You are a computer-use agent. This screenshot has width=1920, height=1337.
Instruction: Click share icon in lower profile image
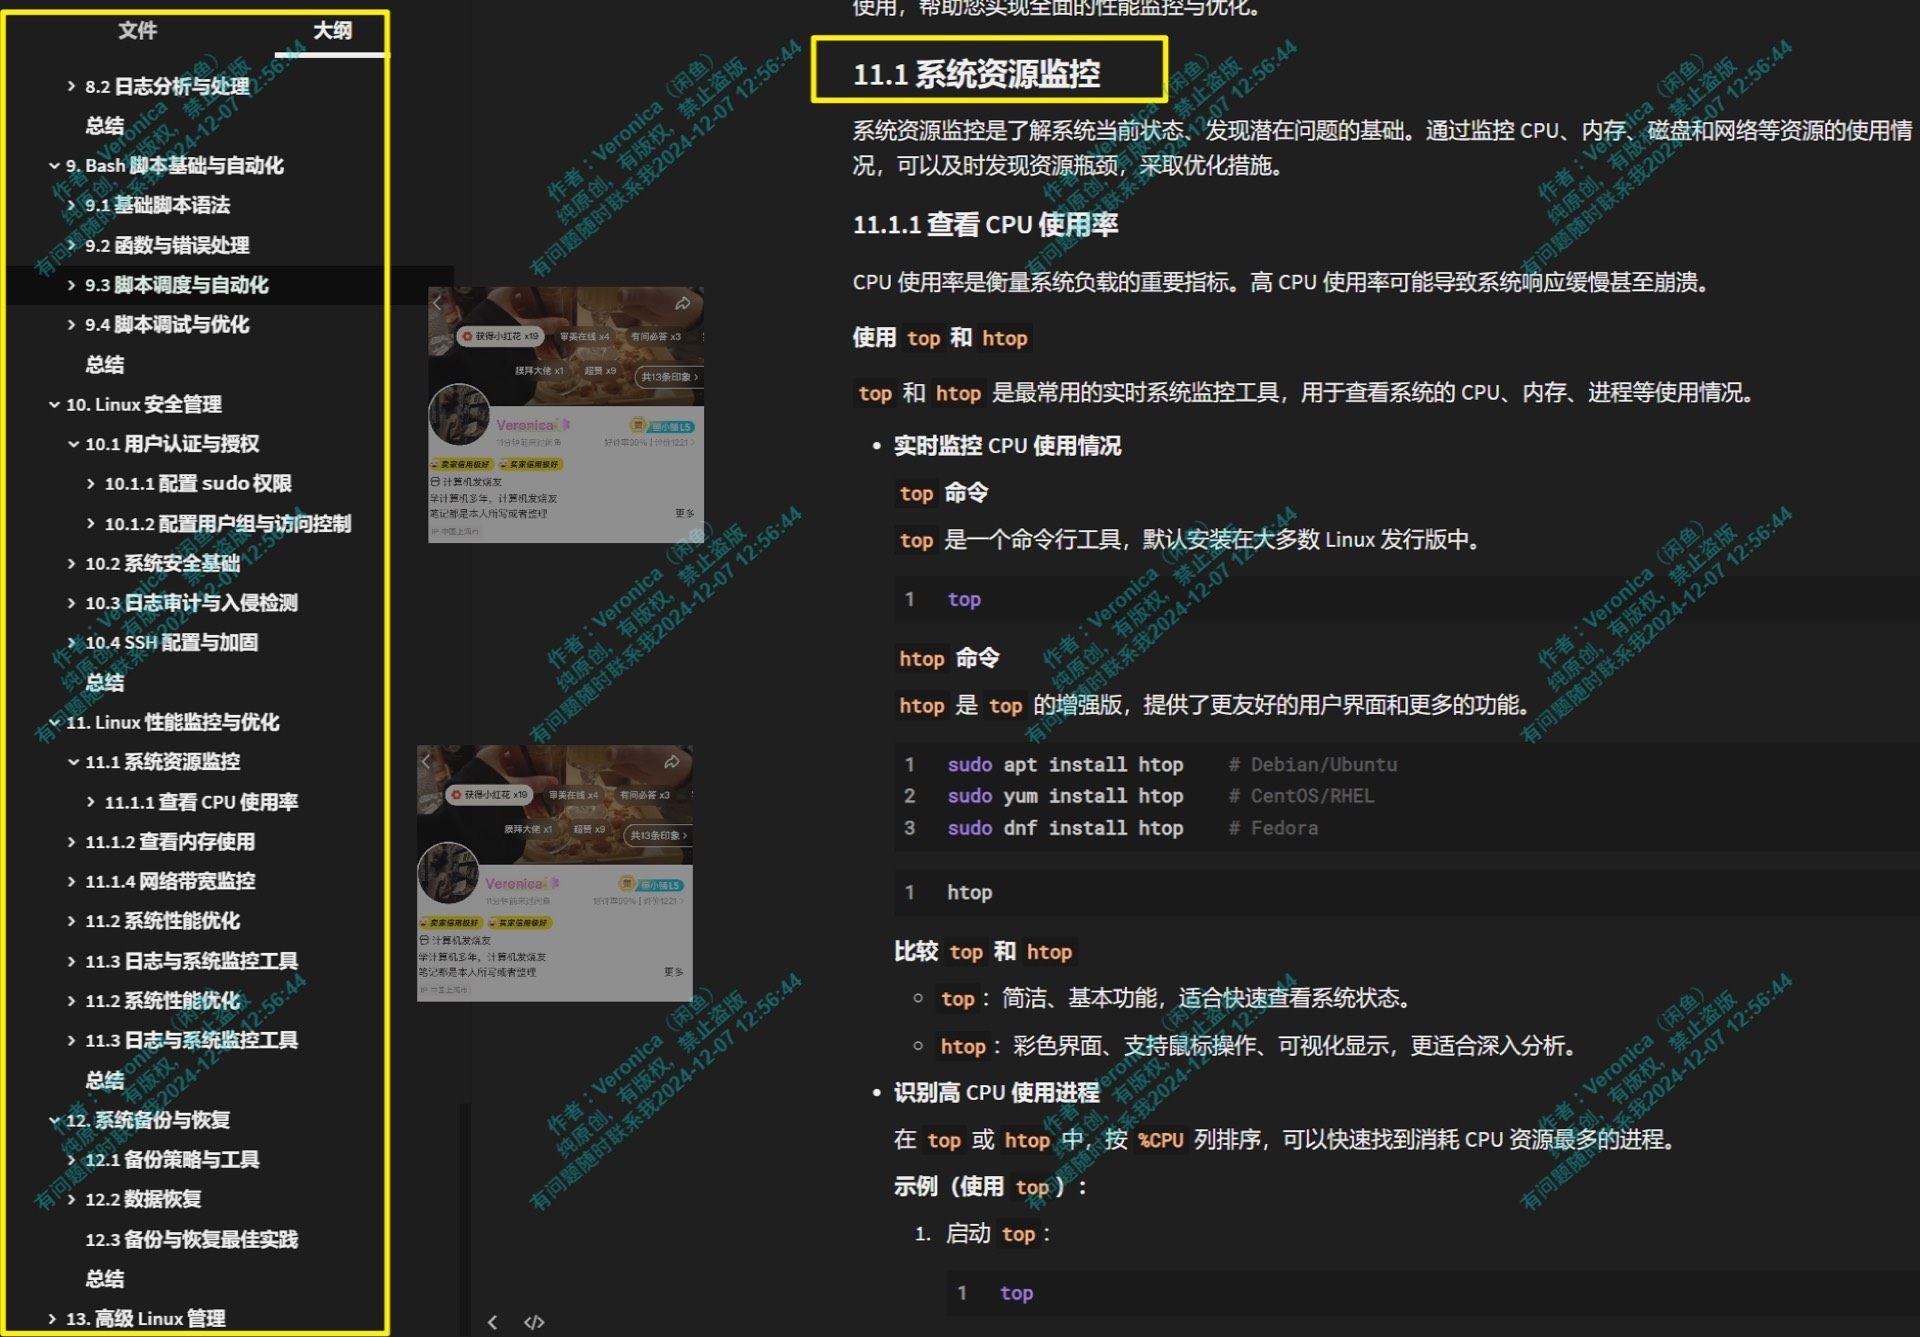(671, 762)
